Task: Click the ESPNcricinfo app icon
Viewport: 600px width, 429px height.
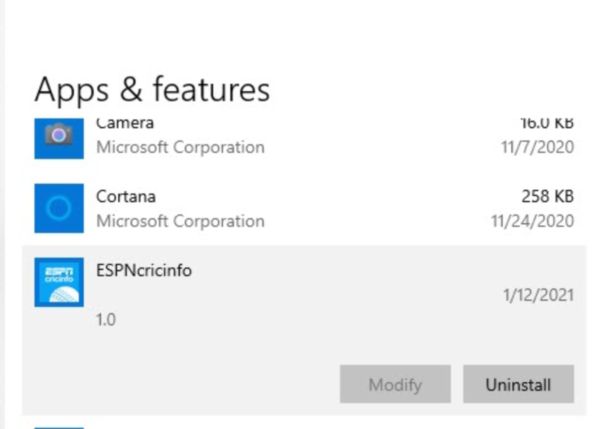Action: coord(59,282)
